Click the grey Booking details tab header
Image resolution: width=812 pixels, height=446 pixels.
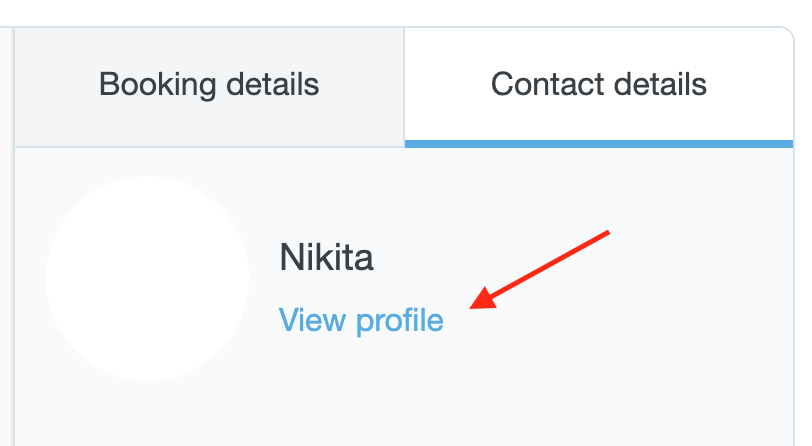tap(209, 84)
